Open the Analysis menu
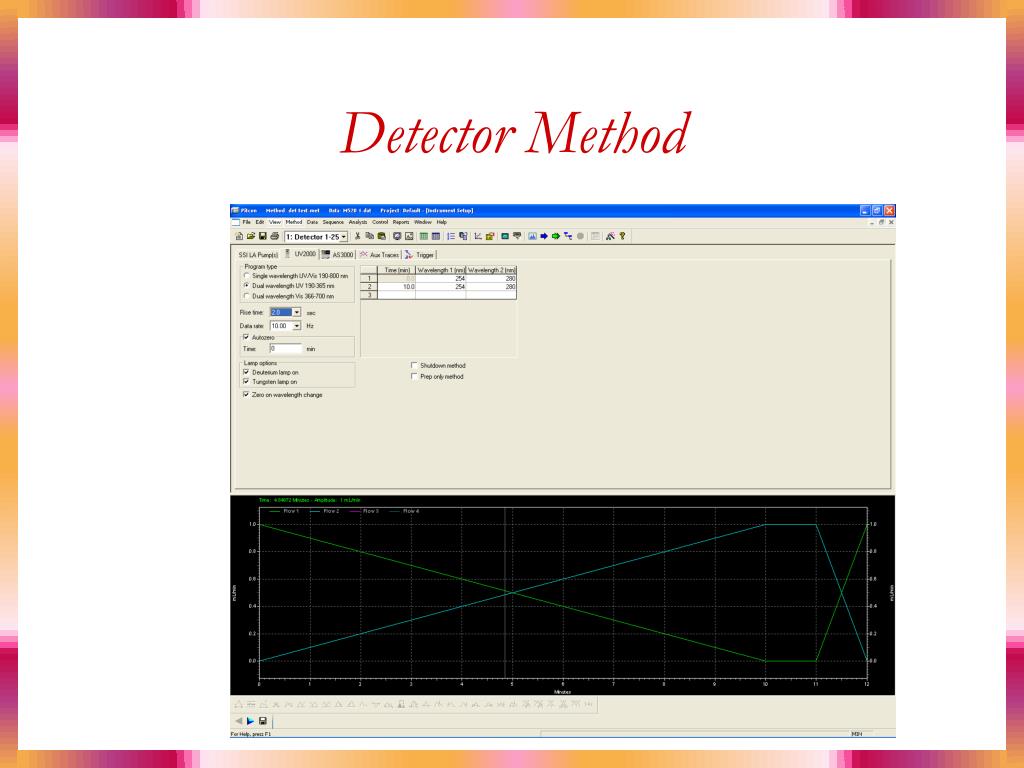 358,222
